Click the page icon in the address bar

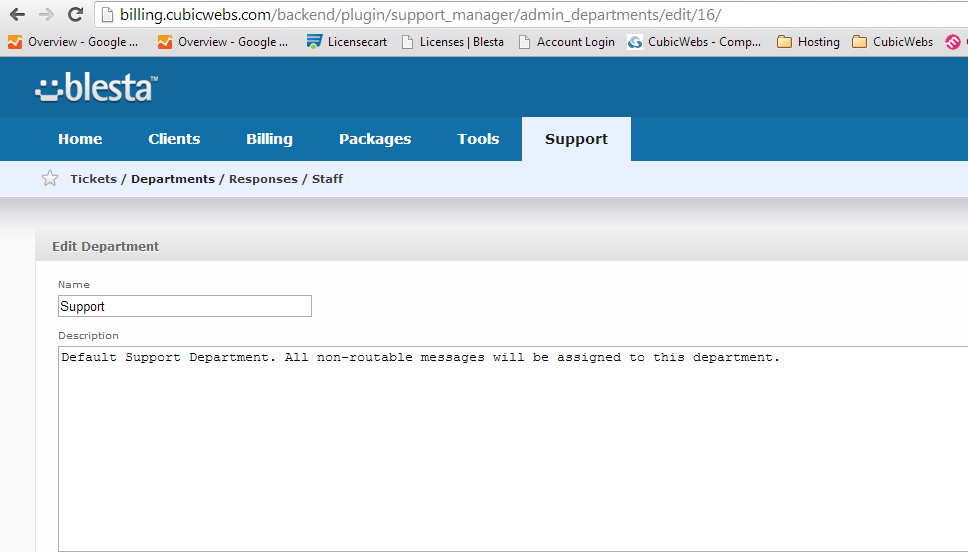107,15
